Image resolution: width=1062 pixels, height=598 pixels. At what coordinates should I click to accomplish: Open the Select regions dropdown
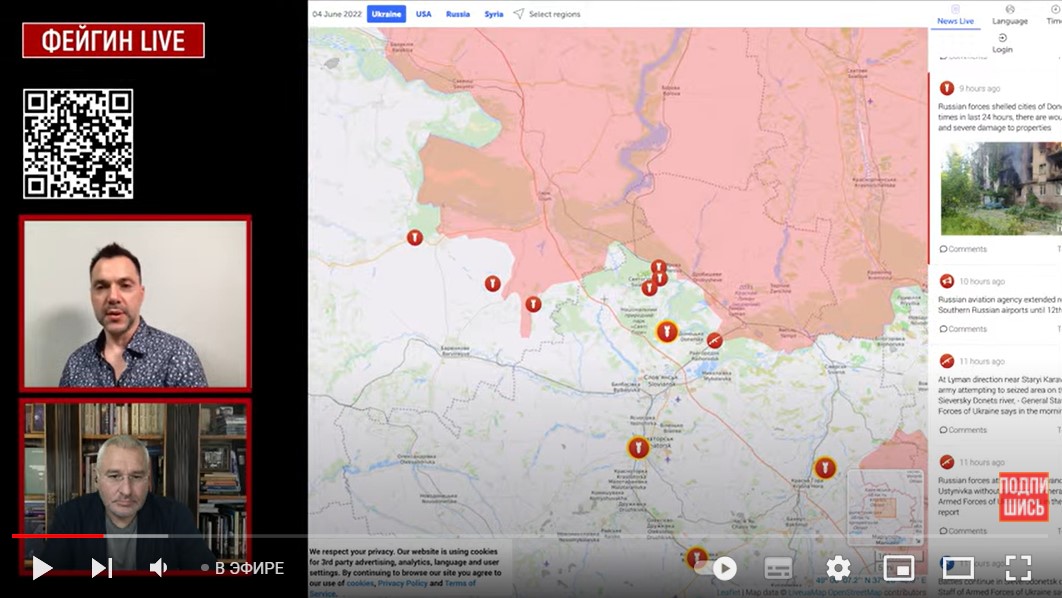point(547,14)
